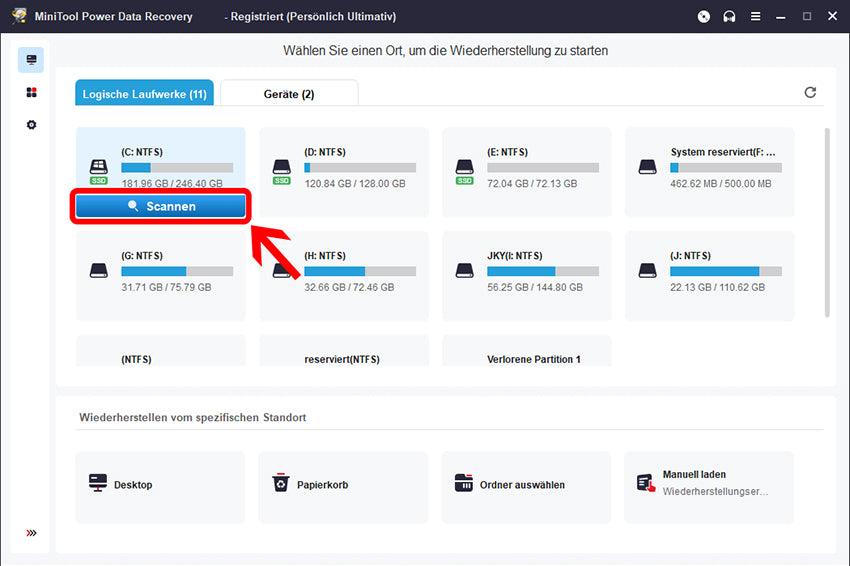Select the recovery monitor icon in sidebar
This screenshot has width=850, height=566.
tap(31, 60)
